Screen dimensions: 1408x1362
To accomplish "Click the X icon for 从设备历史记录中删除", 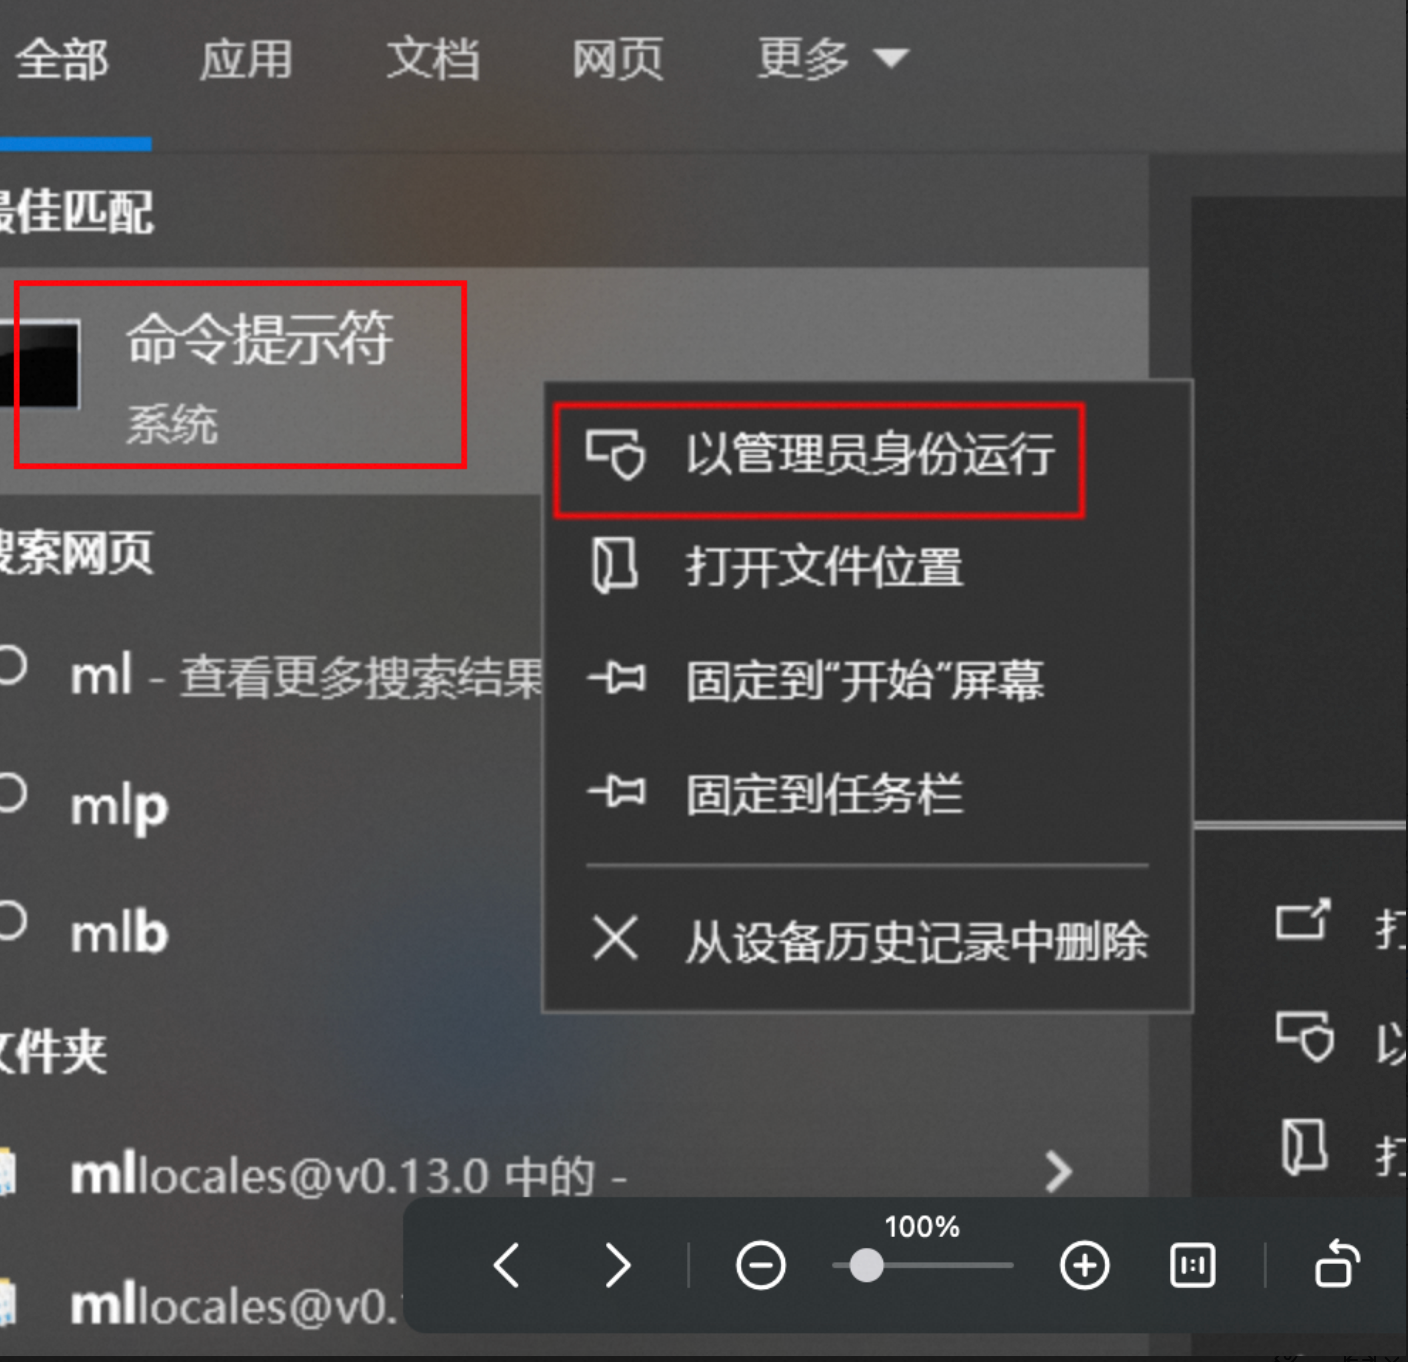I will pos(615,939).
